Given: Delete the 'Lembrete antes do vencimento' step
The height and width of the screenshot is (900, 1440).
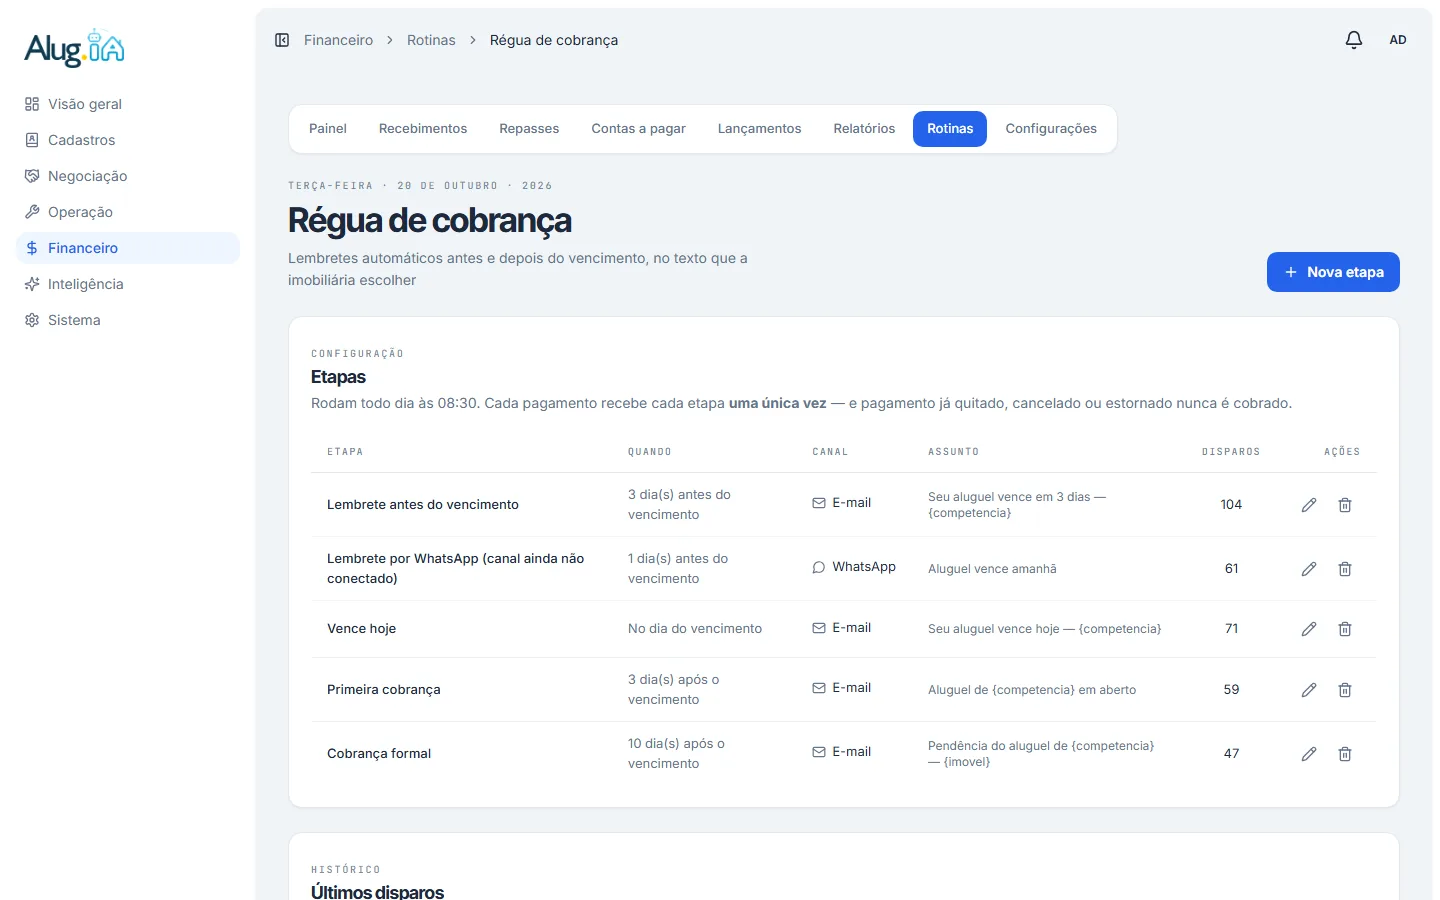Looking at the screenshot, I should (1345, 505).
